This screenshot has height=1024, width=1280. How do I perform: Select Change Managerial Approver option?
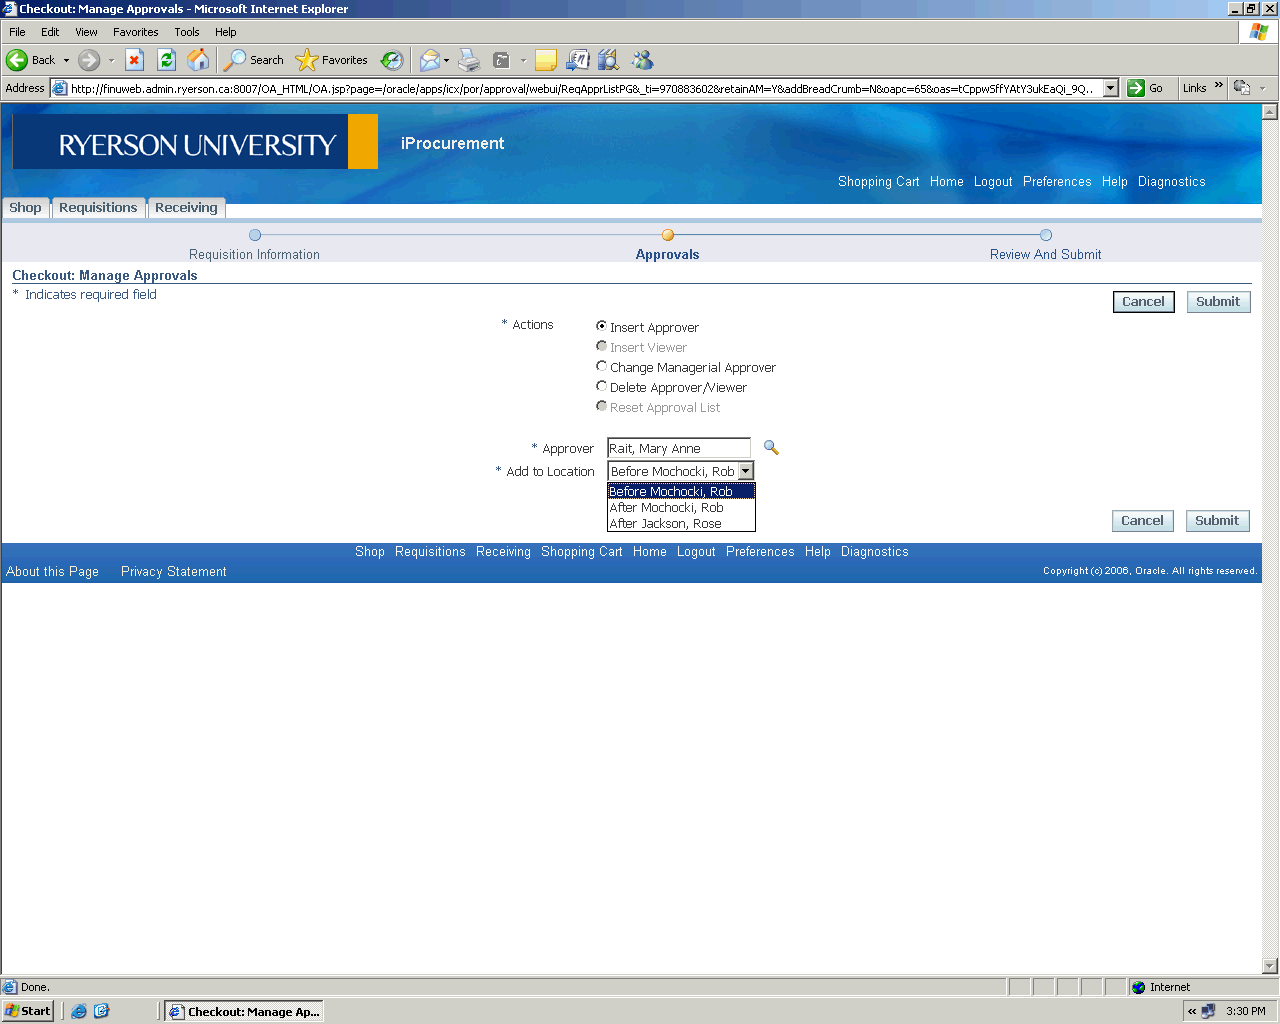(x=601, y=366)
